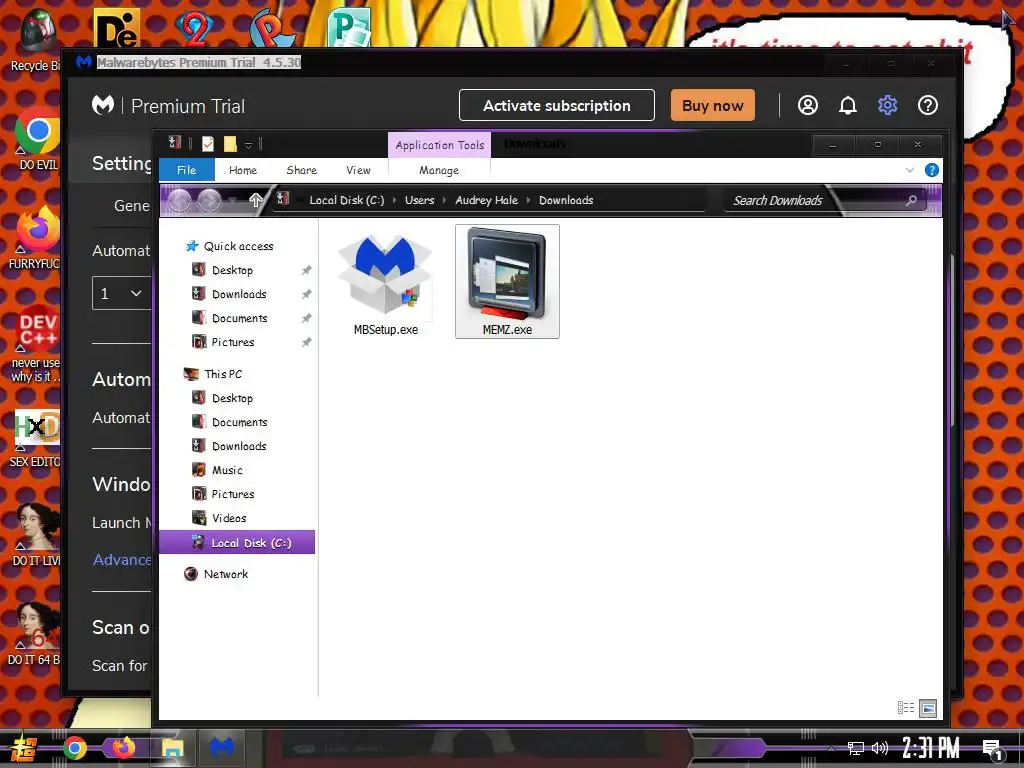Open Malwarebytes taskbar button
This screenshot has height=768, width=1024.
click(222, 748)
